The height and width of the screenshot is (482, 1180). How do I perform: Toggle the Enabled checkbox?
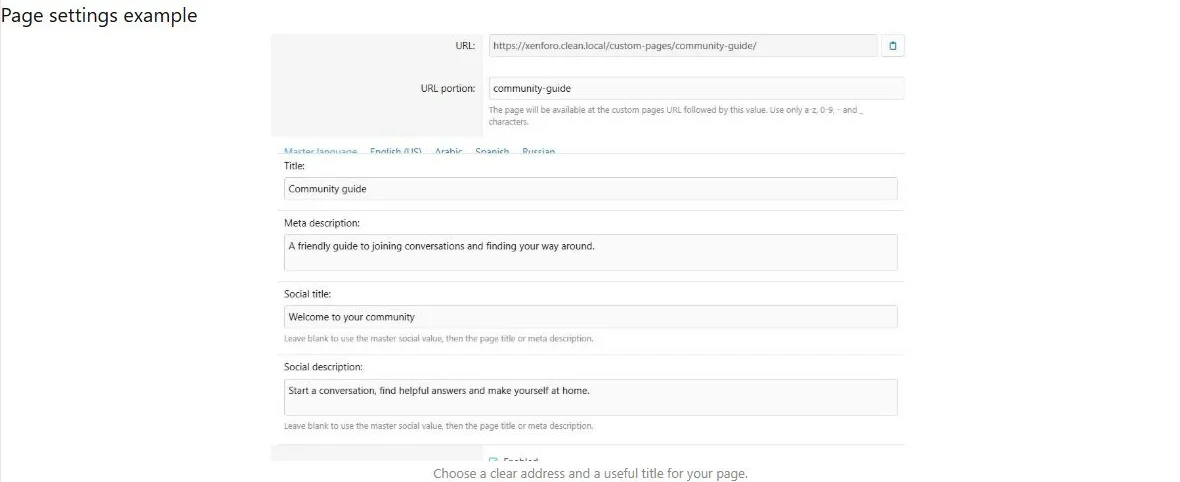(x=494, y=461)
